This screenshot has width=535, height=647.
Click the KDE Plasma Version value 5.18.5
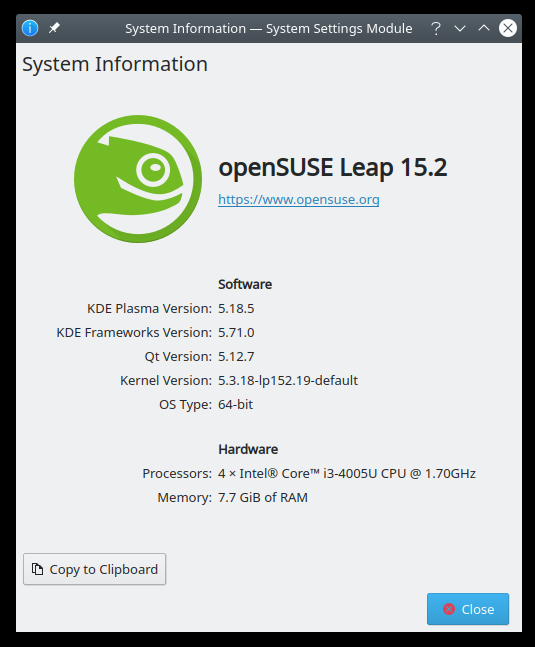236,309
